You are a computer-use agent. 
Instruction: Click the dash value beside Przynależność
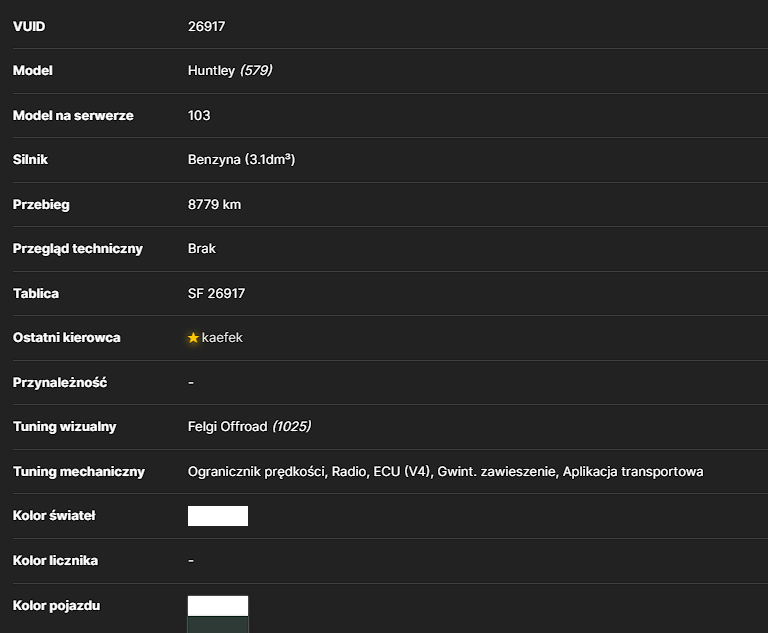click(191, 383)
